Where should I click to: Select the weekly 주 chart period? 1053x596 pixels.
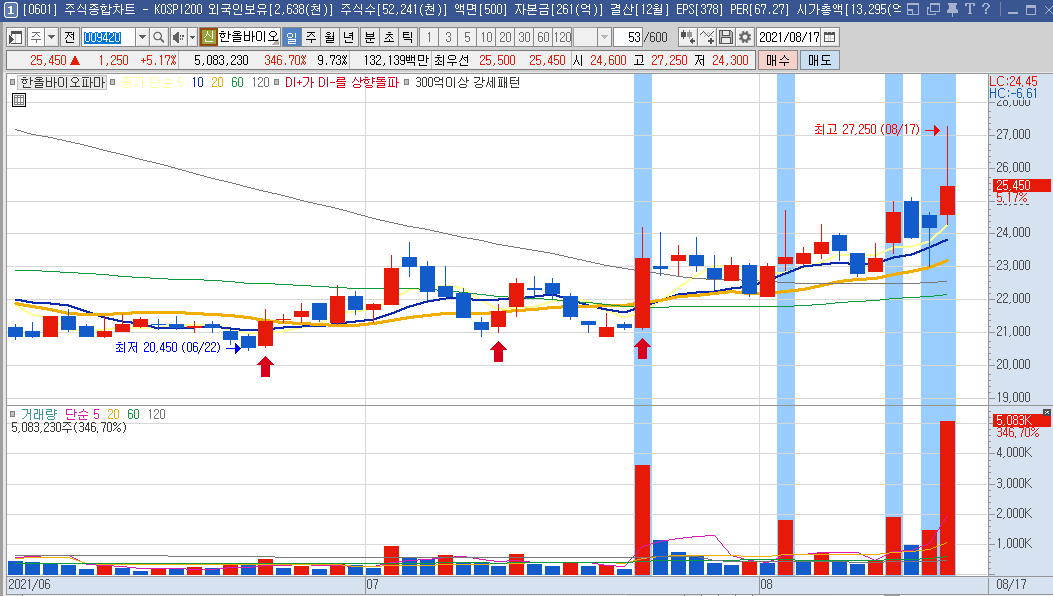point(310,37)
